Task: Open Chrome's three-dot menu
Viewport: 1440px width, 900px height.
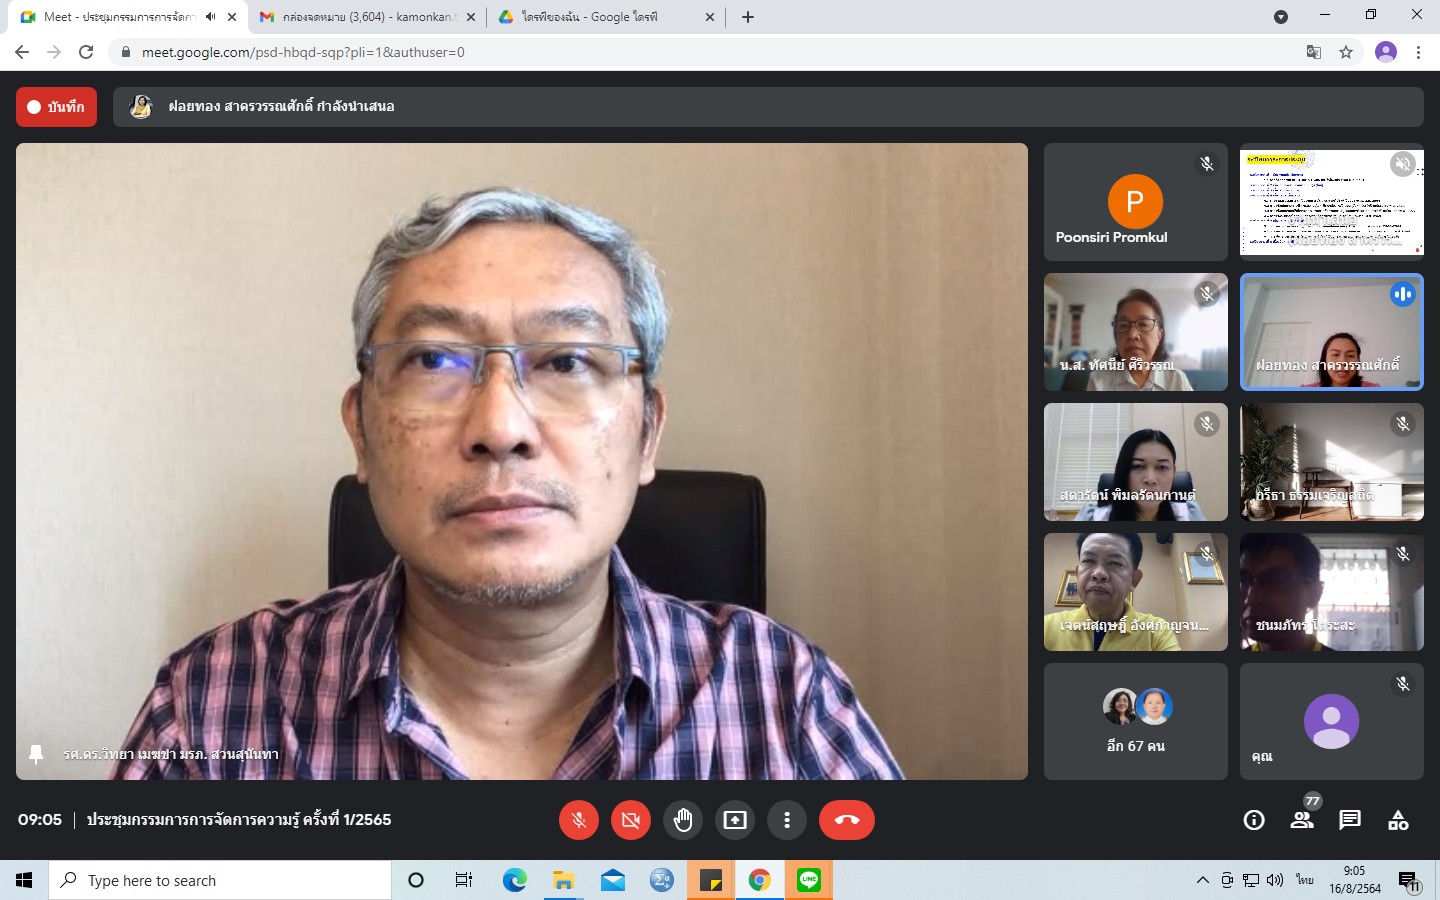Action: (x=1418, y=52)
